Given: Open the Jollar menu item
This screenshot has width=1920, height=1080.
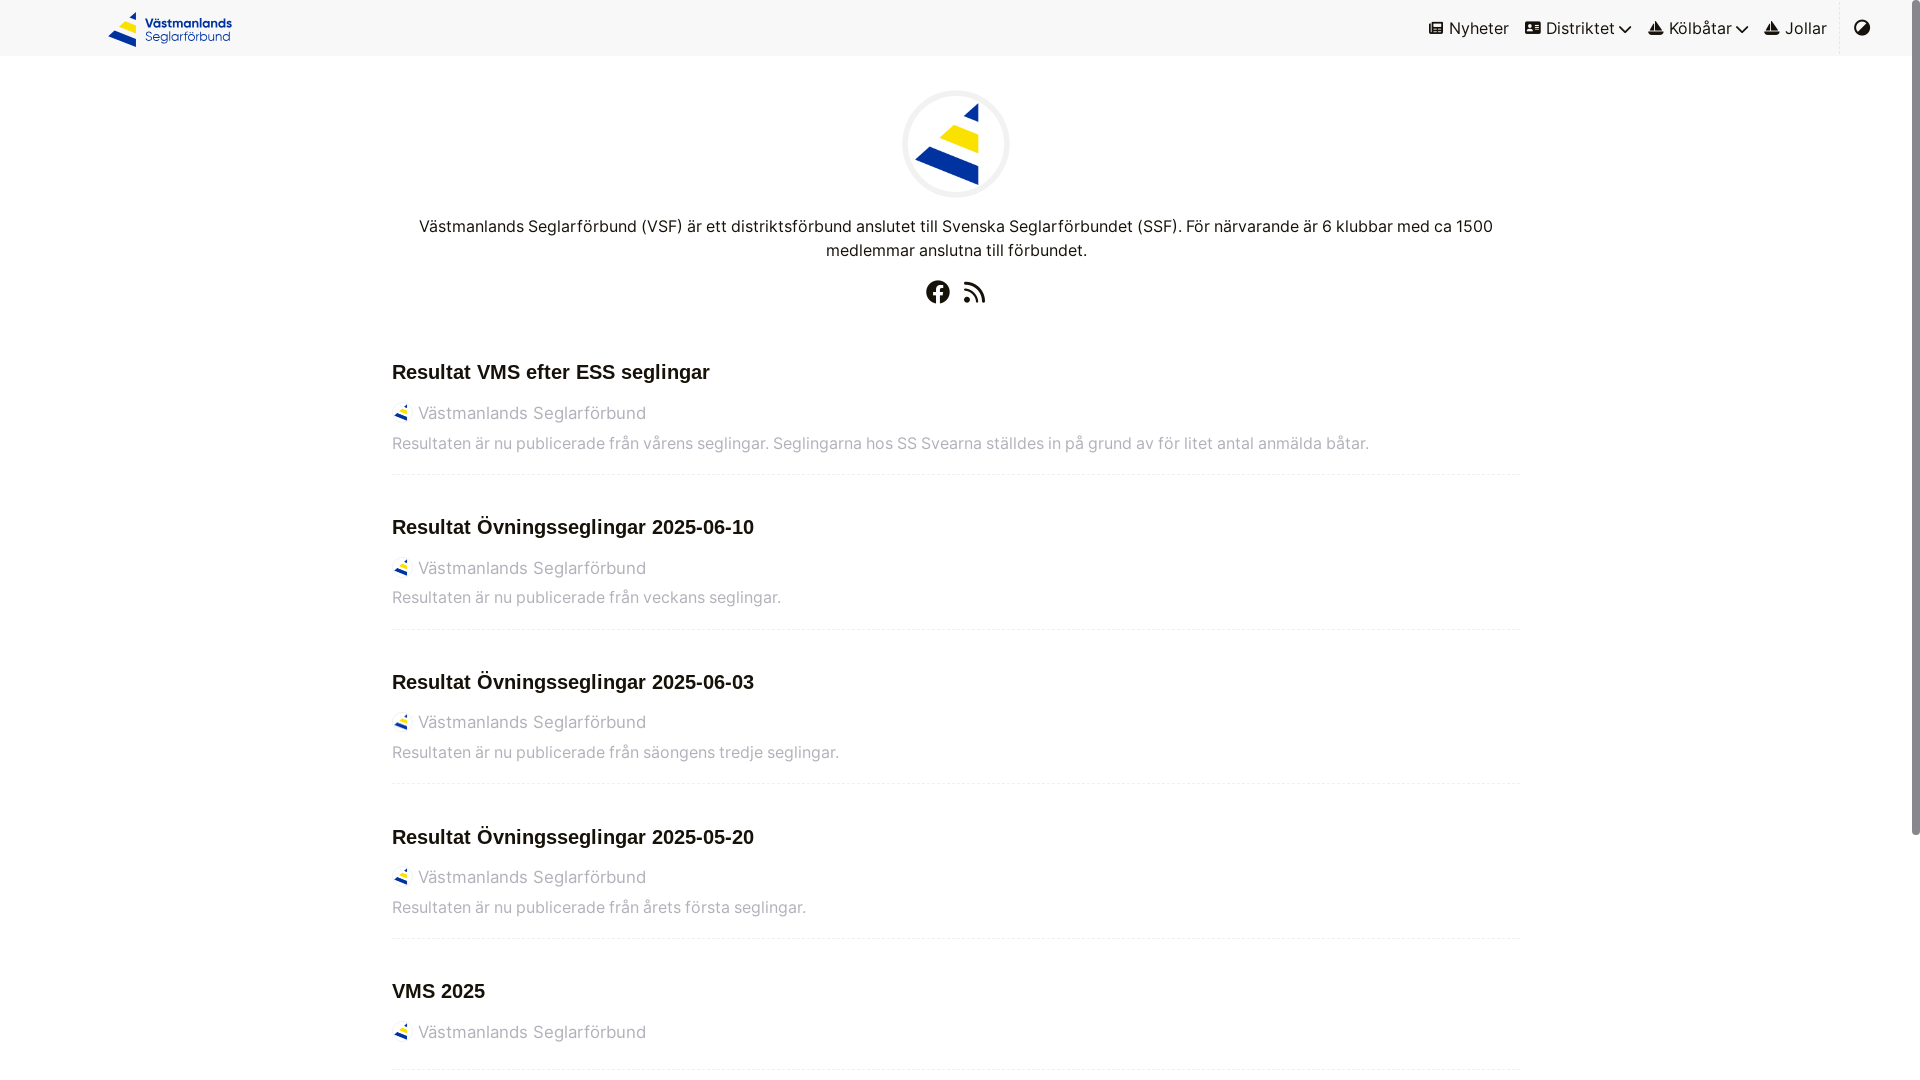Looking at the screenshot, I should [1795, 28].
